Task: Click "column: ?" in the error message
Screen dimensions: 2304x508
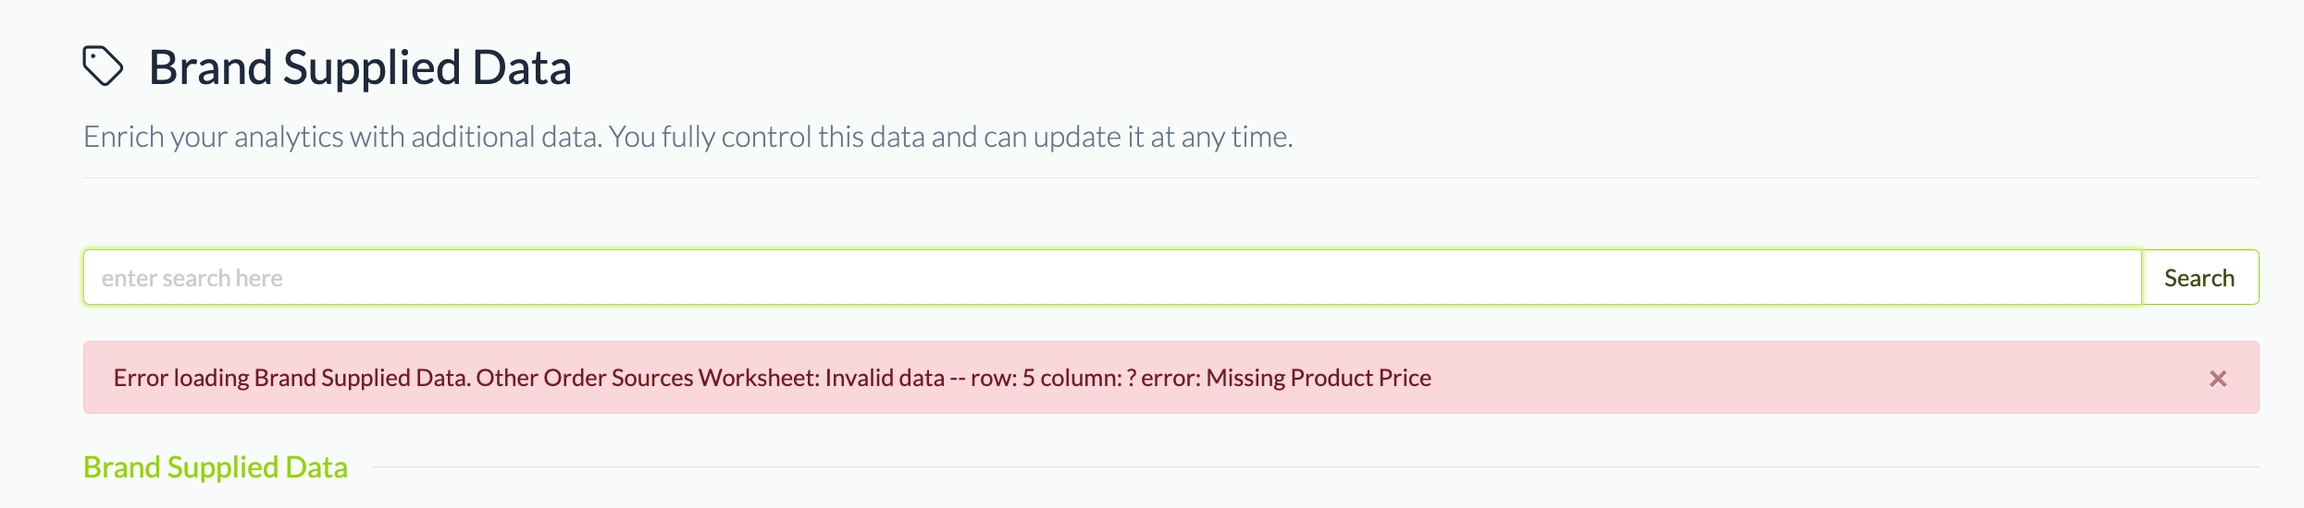Action: [1091, 378]
